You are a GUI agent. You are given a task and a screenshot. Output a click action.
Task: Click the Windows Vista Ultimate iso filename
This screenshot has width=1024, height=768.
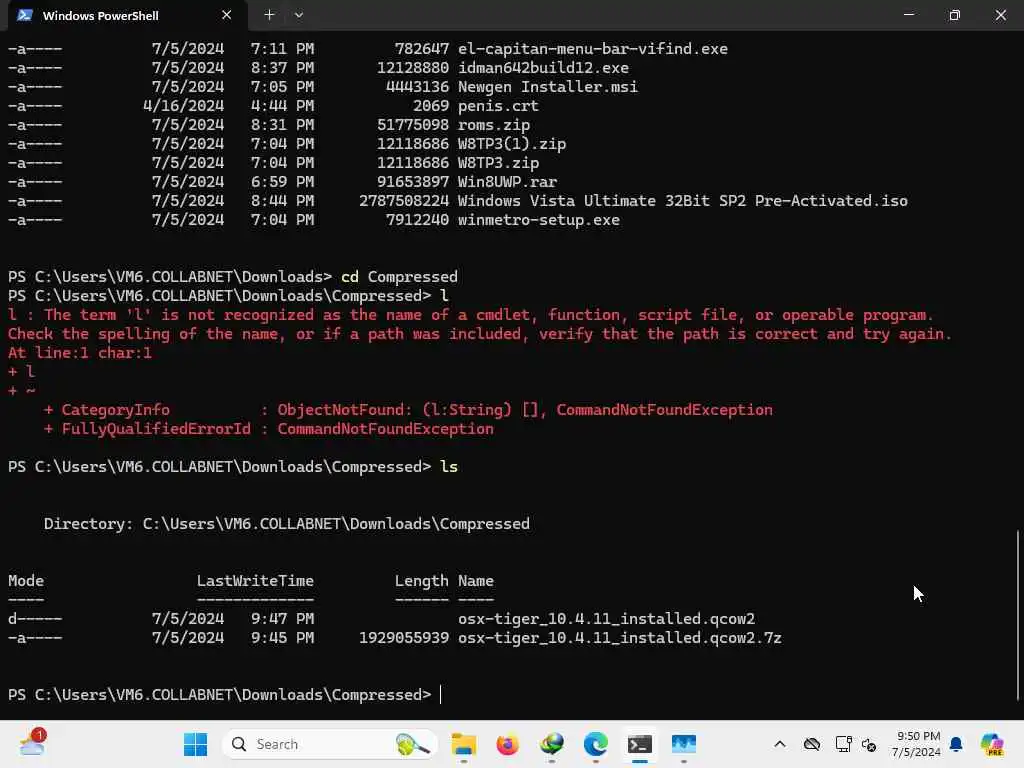coord(682,200)
